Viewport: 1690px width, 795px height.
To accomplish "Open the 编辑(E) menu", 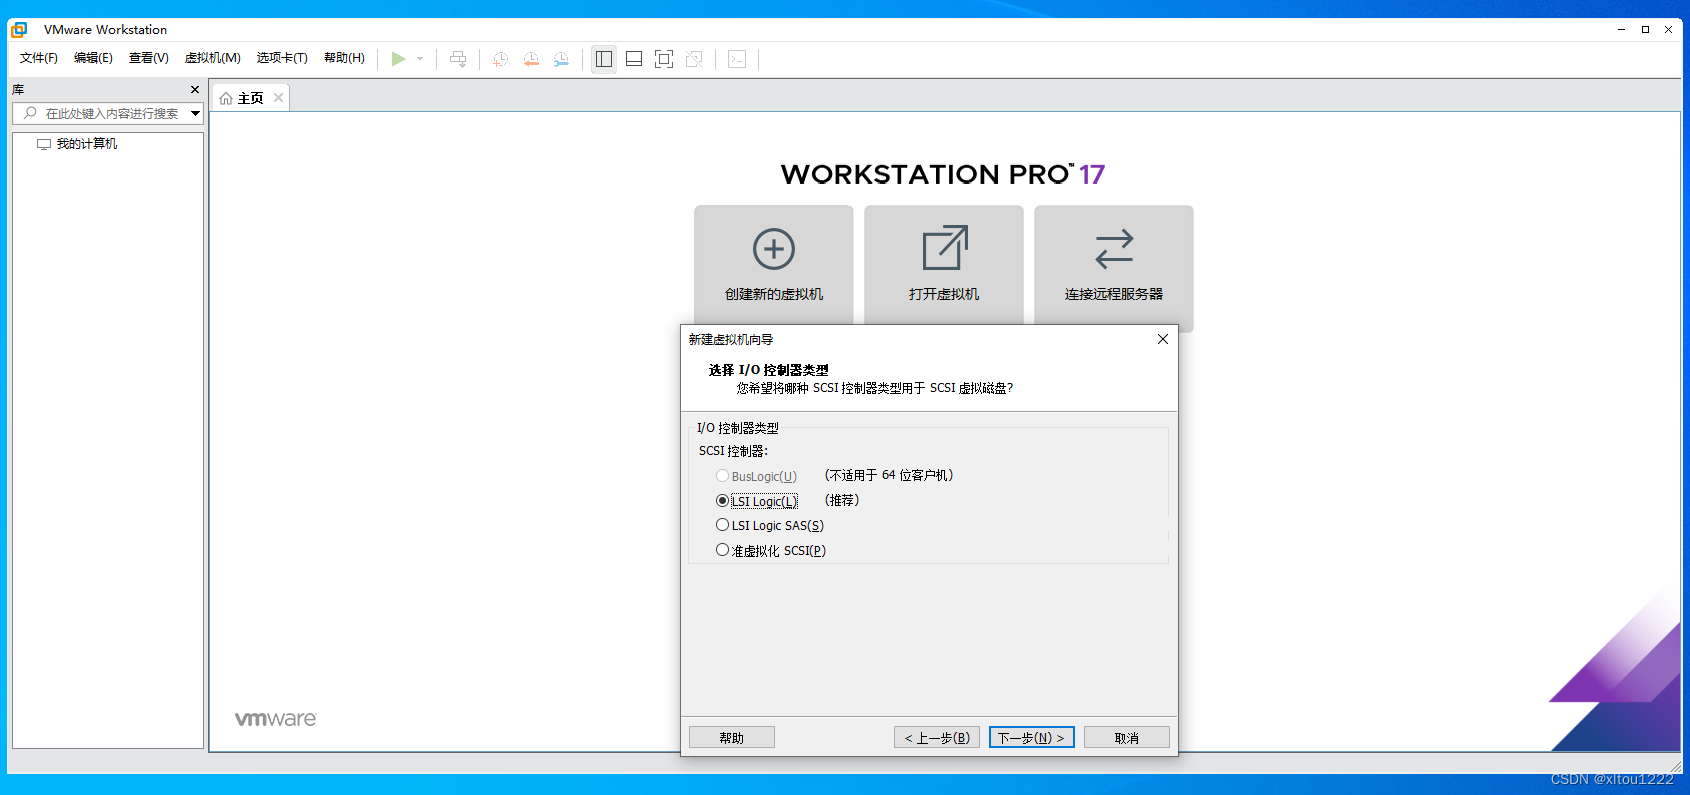I will point(93,58).
